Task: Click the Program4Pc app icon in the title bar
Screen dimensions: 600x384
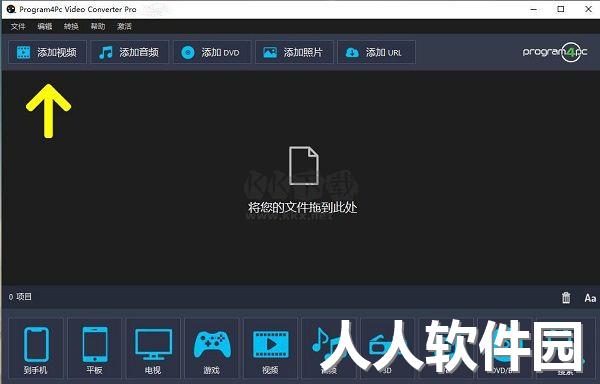Action: (x=11, y=9)
